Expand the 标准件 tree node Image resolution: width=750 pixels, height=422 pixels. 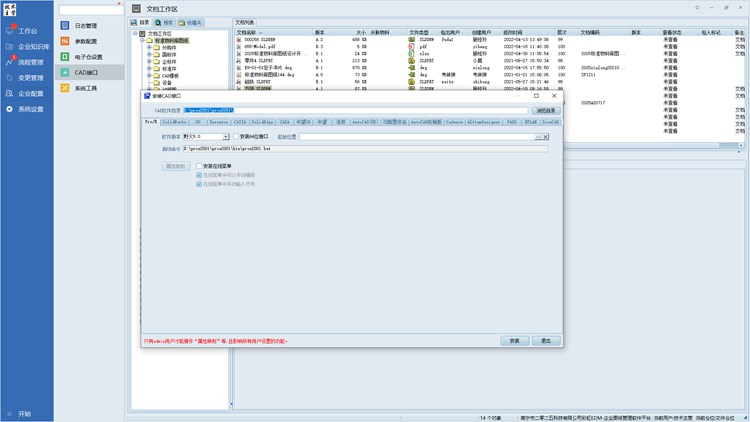click(149, 68)
